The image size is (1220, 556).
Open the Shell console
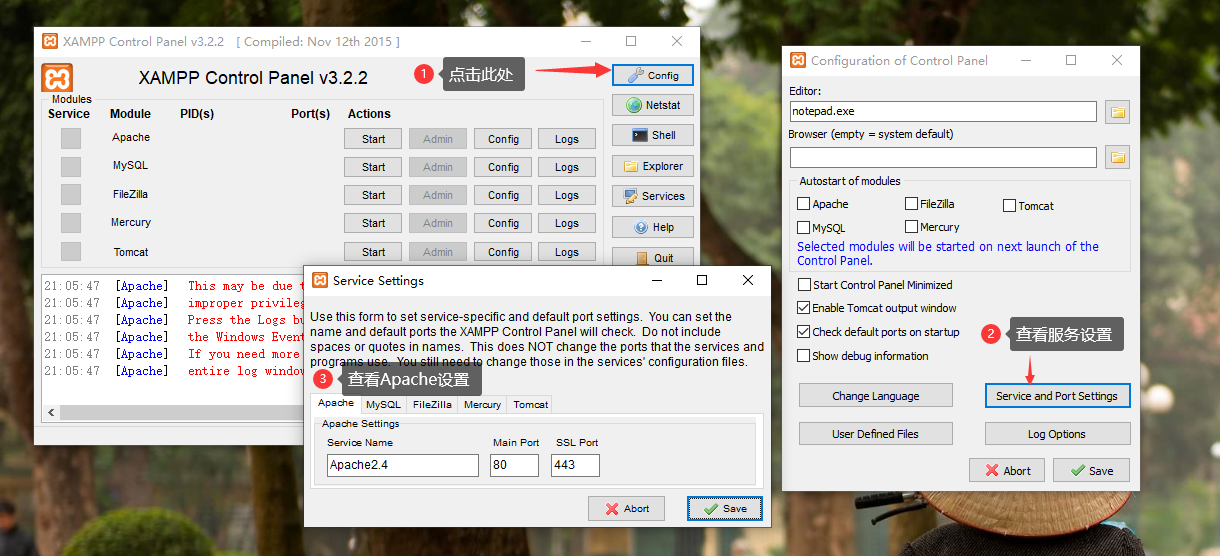pyautogui.click(x=653, y=135)
